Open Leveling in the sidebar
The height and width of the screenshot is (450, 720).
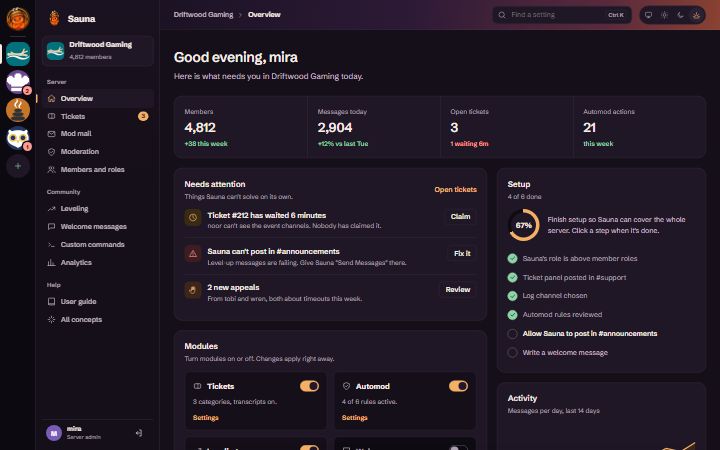(x=98, y=208)
